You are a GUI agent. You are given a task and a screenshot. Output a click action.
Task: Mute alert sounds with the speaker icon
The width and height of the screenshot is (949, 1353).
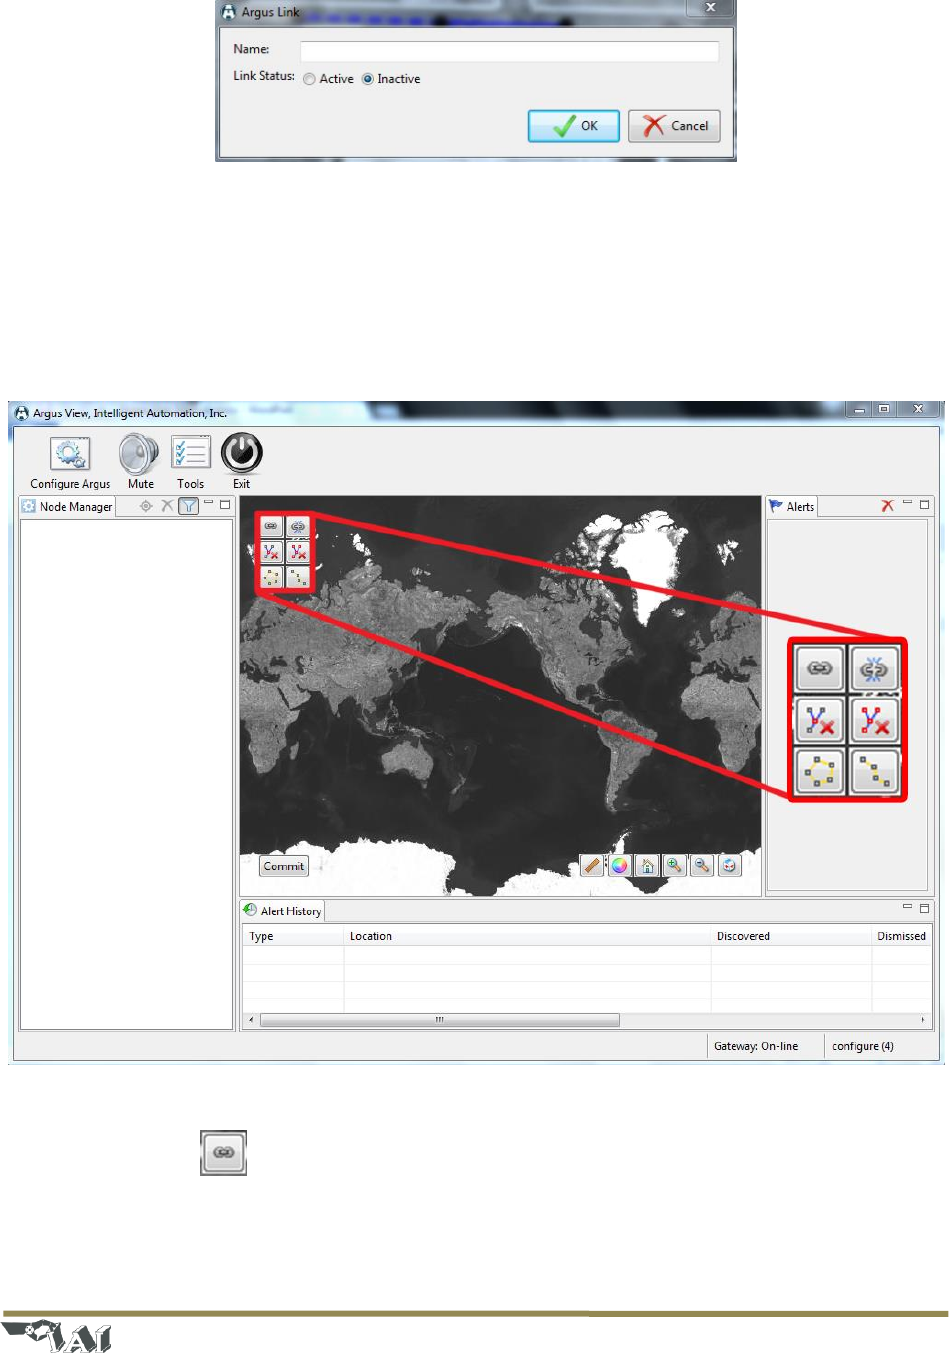[140, 463]
